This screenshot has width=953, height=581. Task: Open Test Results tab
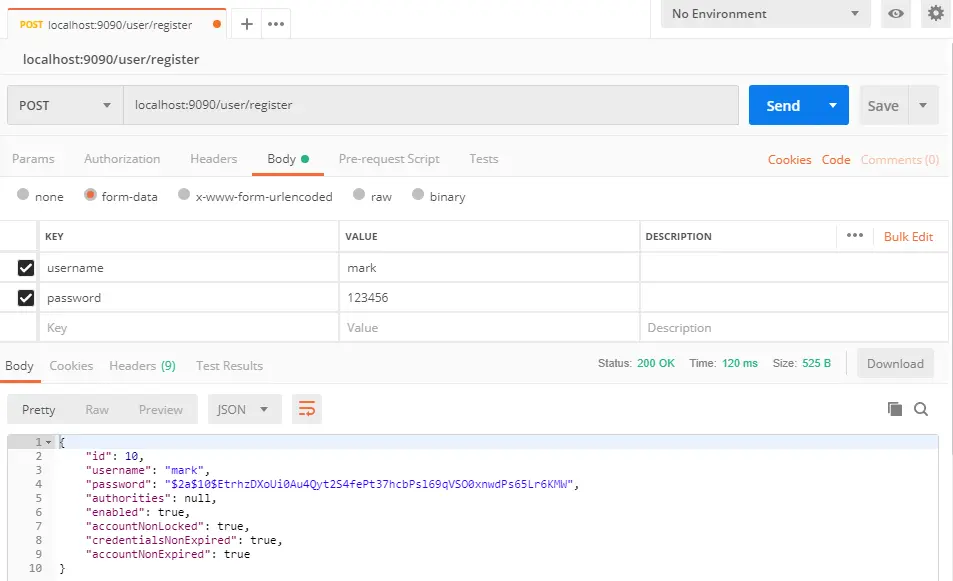point(229,366)
